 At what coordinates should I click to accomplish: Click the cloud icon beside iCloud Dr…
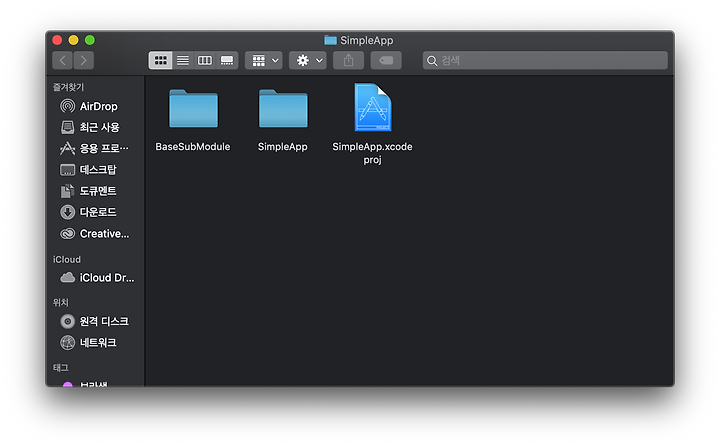[68, 277]
